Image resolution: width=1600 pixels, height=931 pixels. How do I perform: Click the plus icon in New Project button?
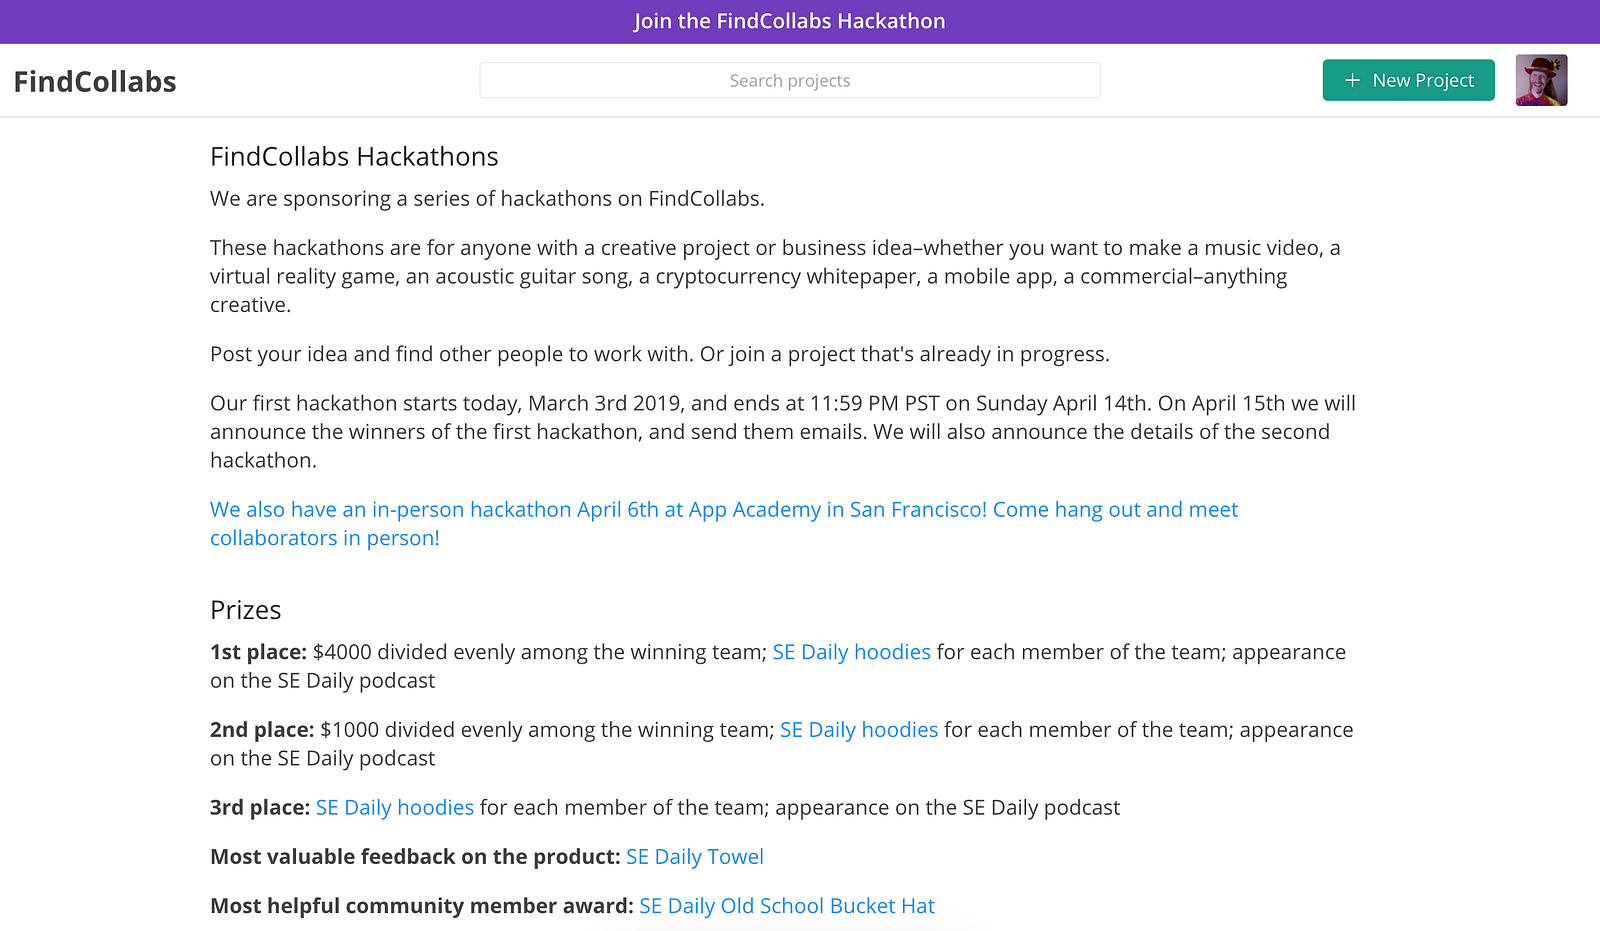(1352, 80)
